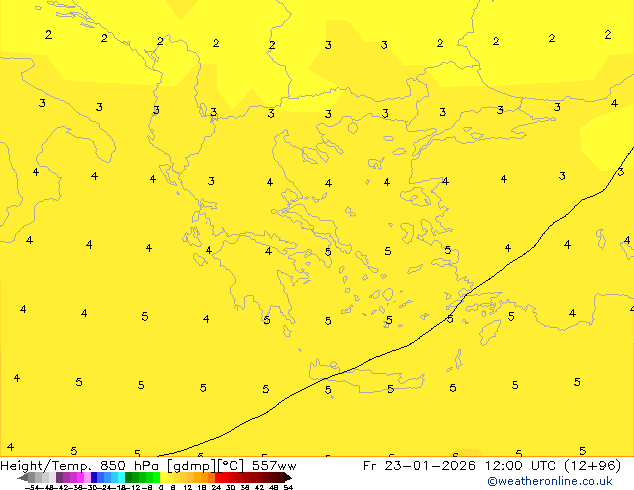Image resolution: width=634 pixels, height=490 pixels.
Task: Click the cyan legend swatch
Action: (x=121, y=477)
